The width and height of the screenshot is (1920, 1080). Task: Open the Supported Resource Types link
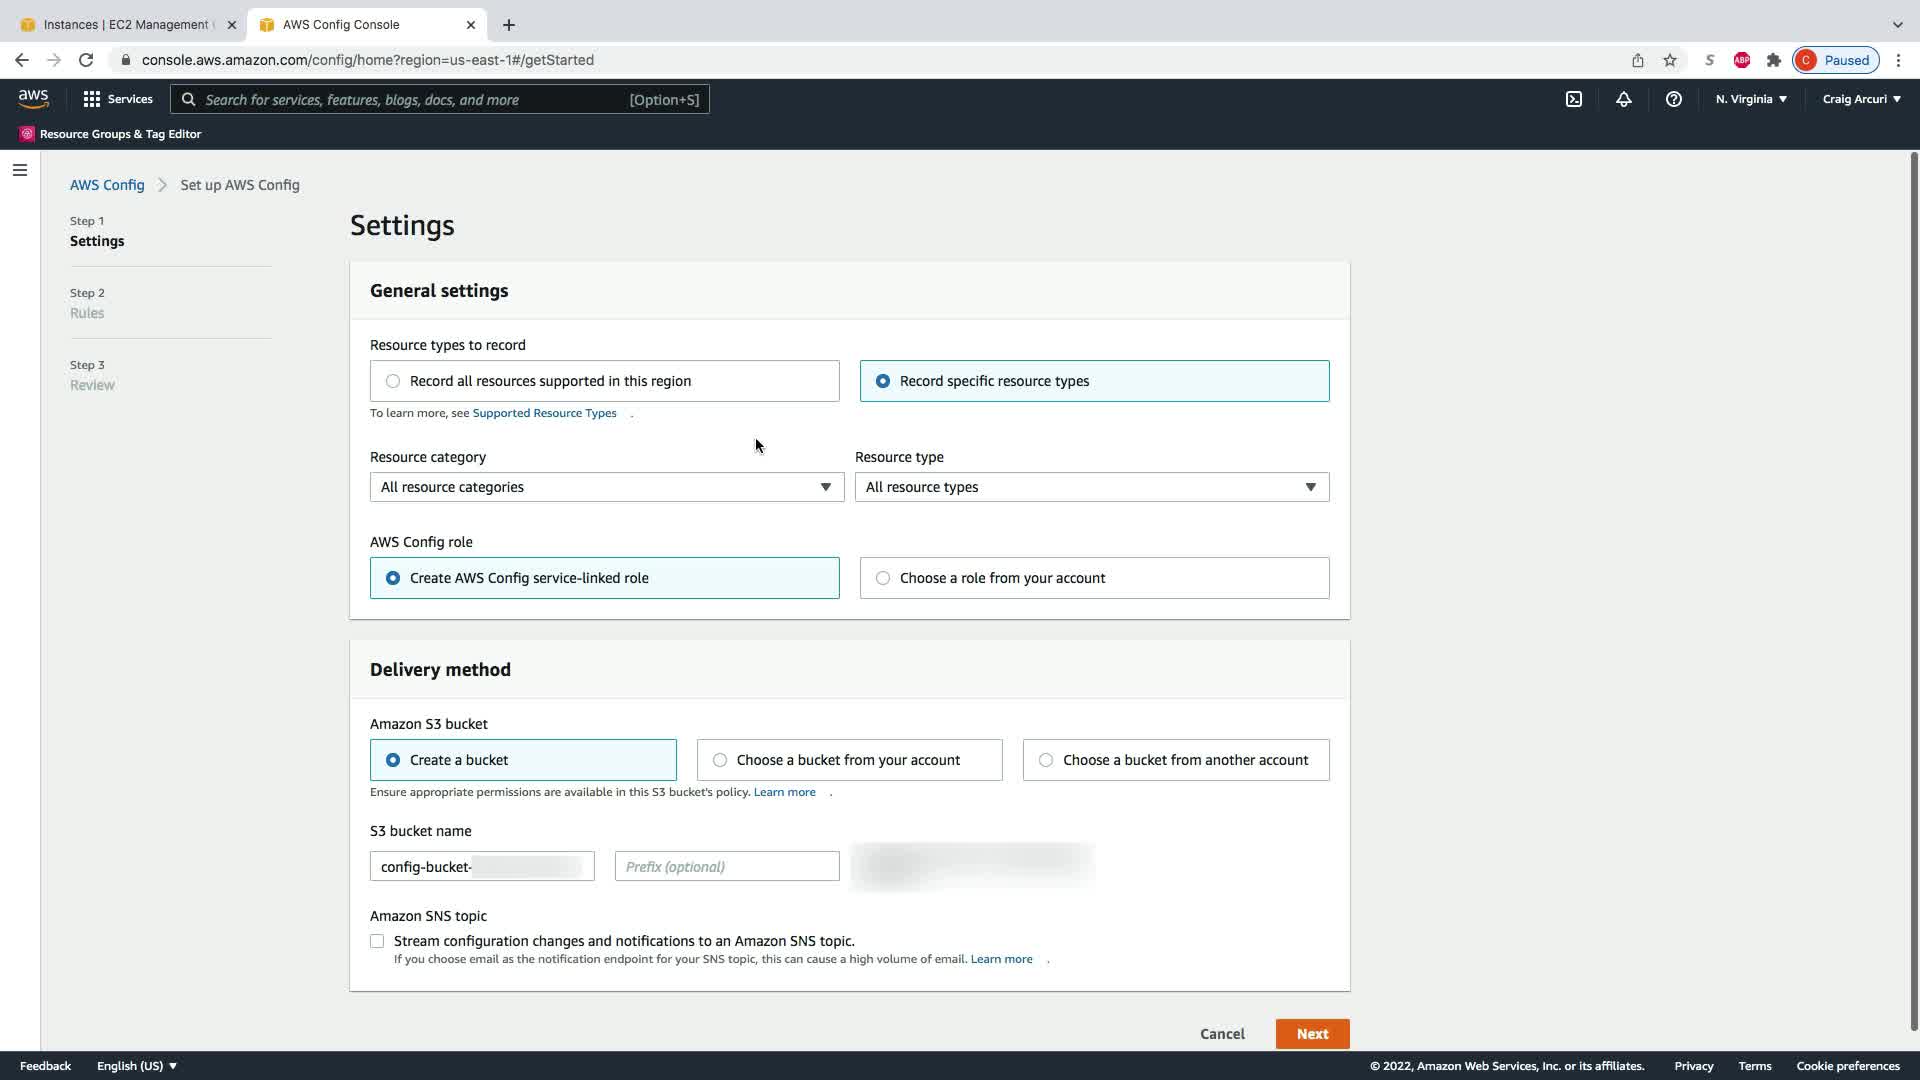click(x=544, y=413)
